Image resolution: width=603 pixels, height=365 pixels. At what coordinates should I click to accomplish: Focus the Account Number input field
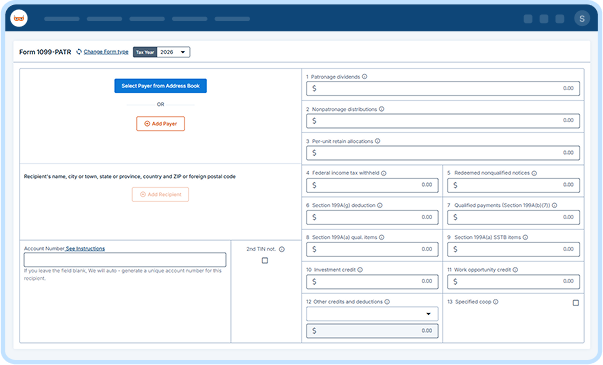click(125, 260)
